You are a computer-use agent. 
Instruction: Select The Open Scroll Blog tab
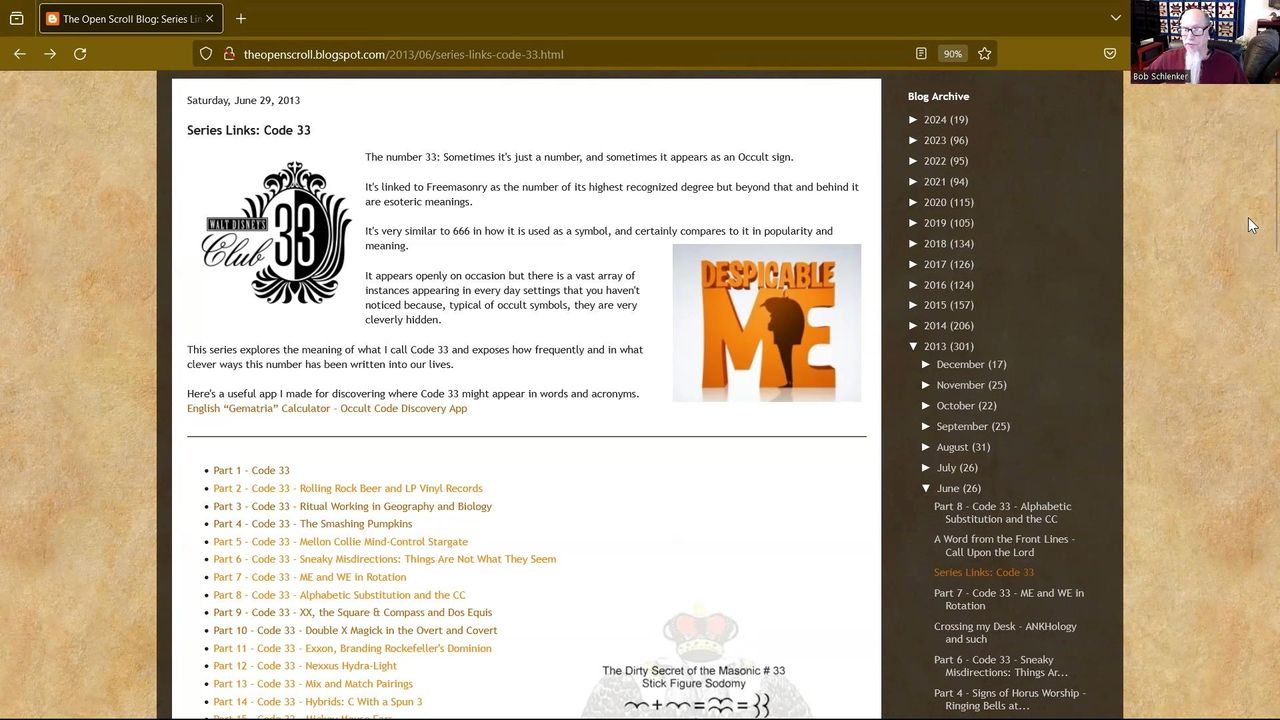(125, 18)
